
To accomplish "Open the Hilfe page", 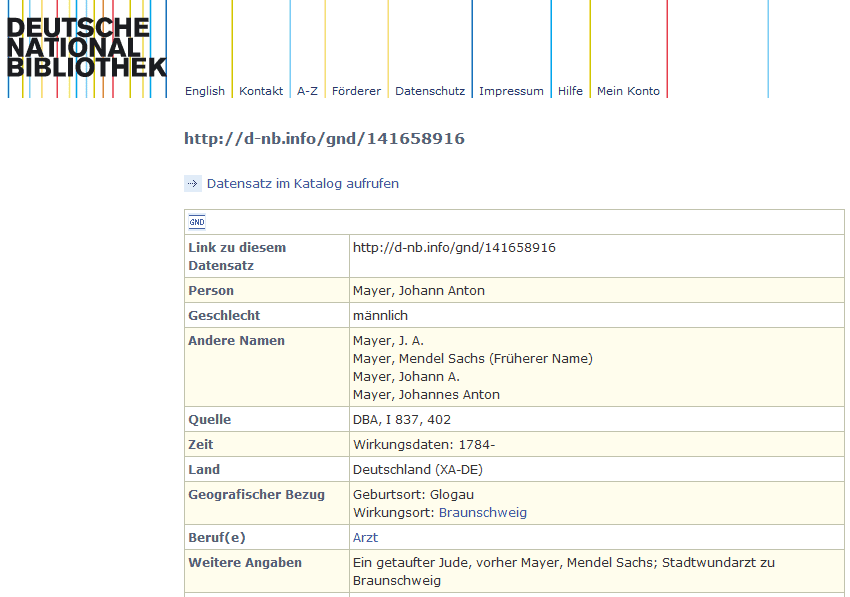I will tap(570, 91).
